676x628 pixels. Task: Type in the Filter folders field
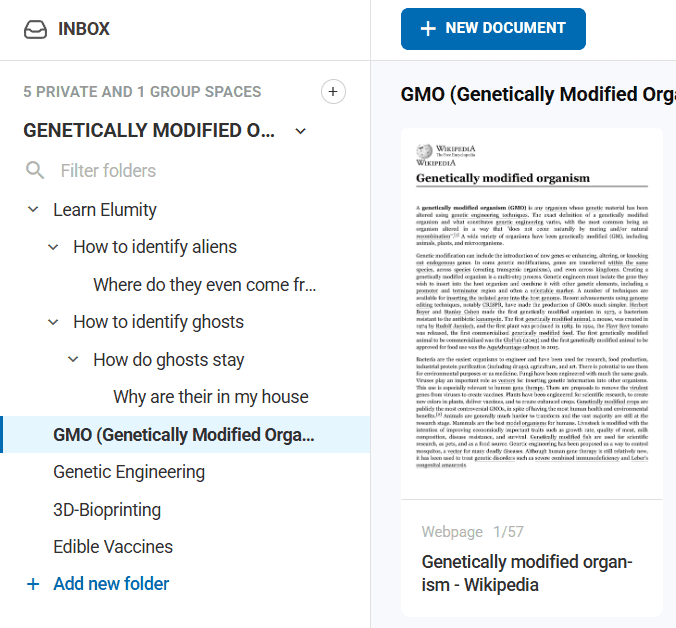coord(180,171)
